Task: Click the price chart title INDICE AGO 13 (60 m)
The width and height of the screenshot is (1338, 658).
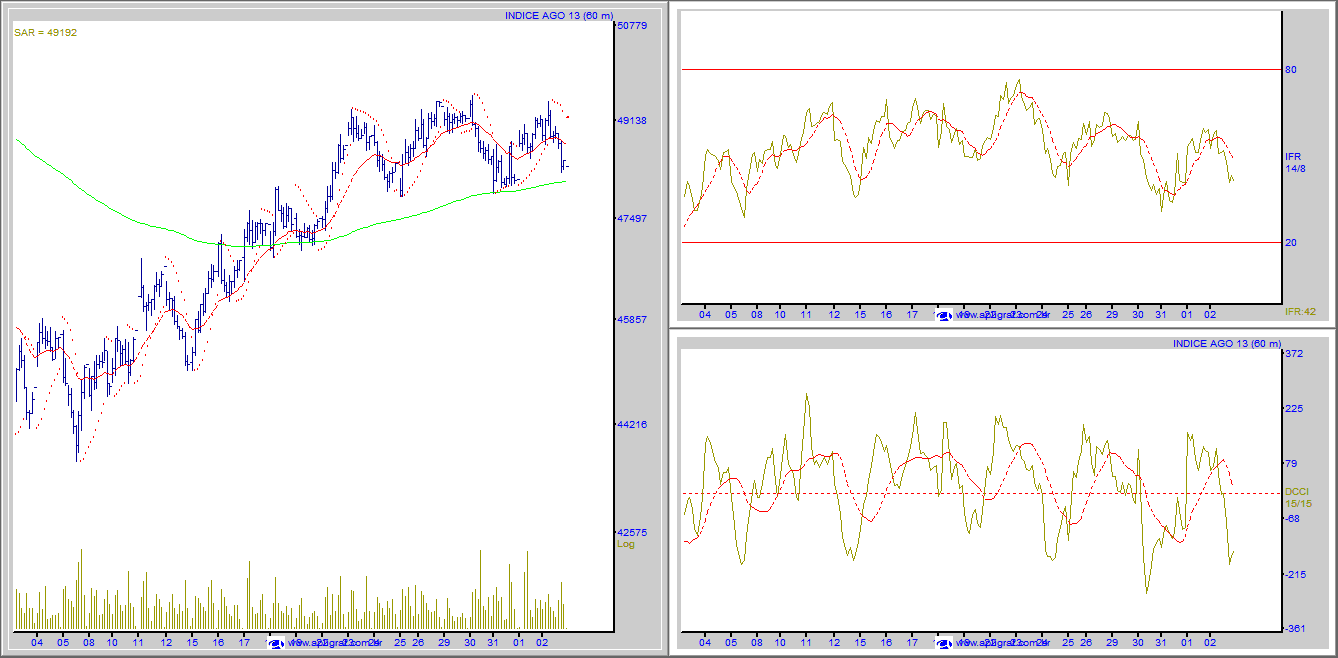Action: pyautogui.click(x=559, y=15)
